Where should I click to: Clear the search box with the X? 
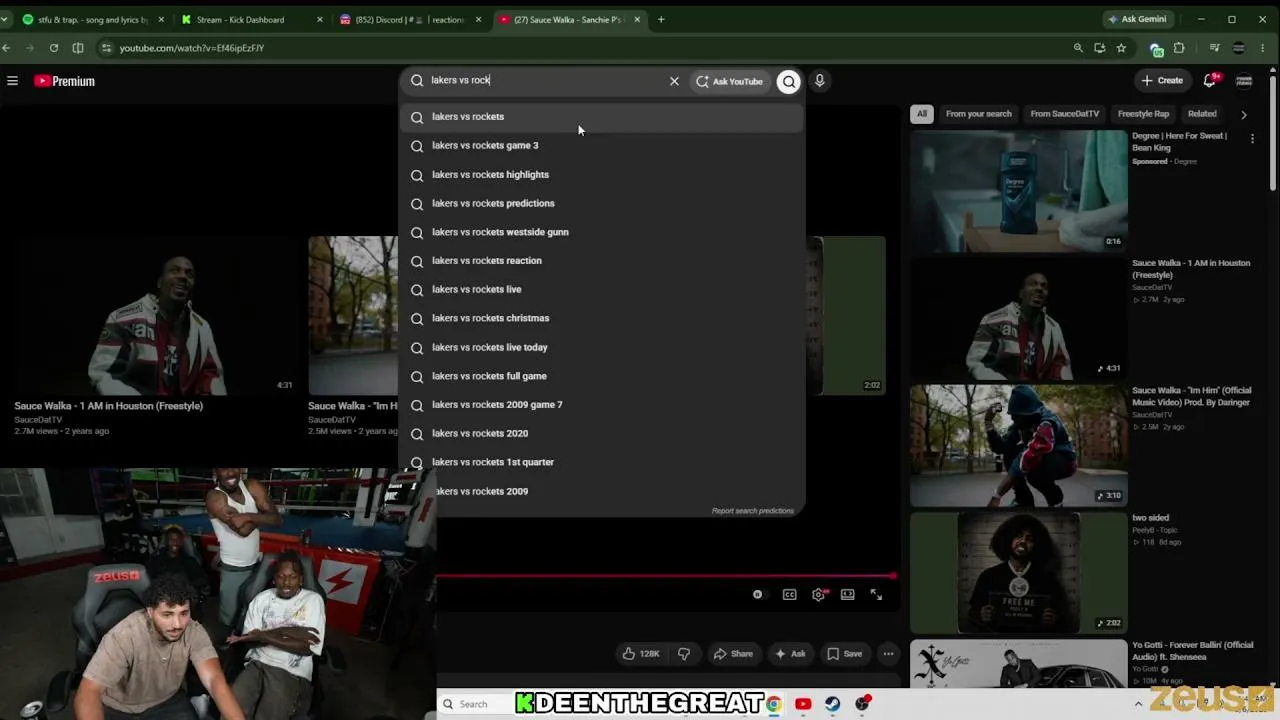pyautogui.click(x=674, y=81)
